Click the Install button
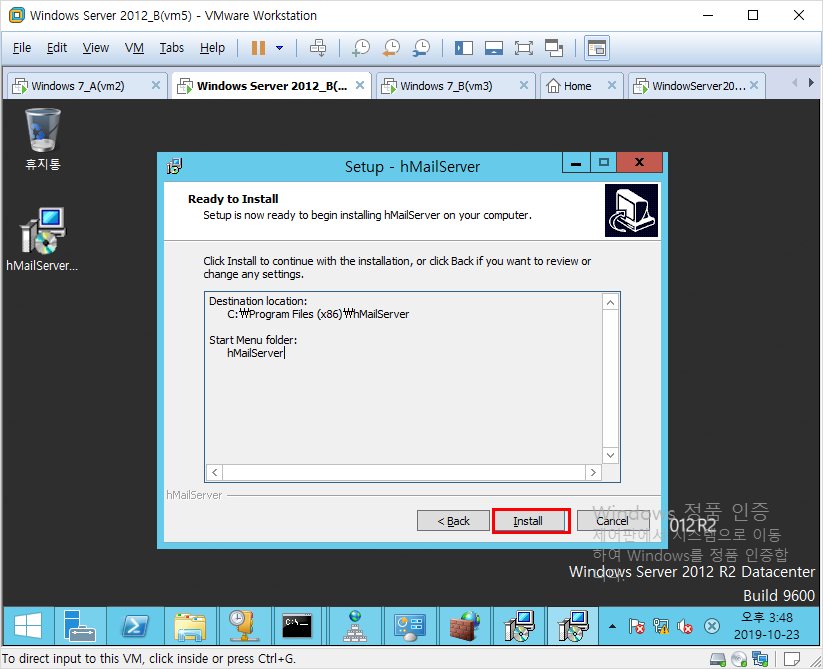Image resolution: width=823 pixels, height=669 pixels. tap(528, 521)
